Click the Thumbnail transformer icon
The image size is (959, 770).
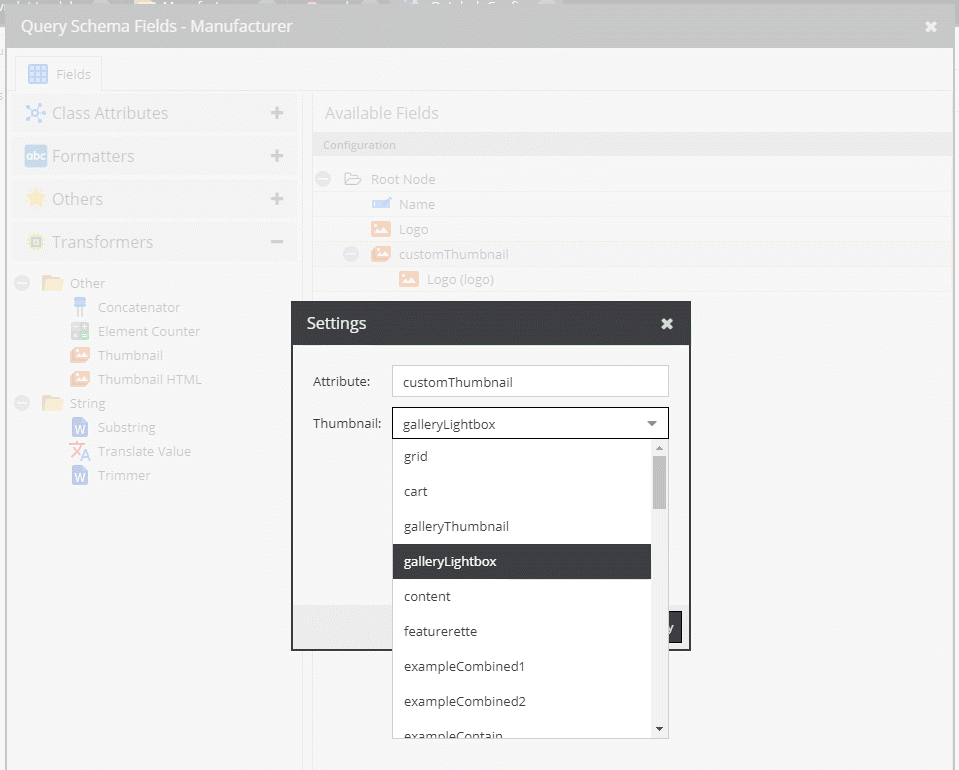pyautogui.click(x=80, y=356)
